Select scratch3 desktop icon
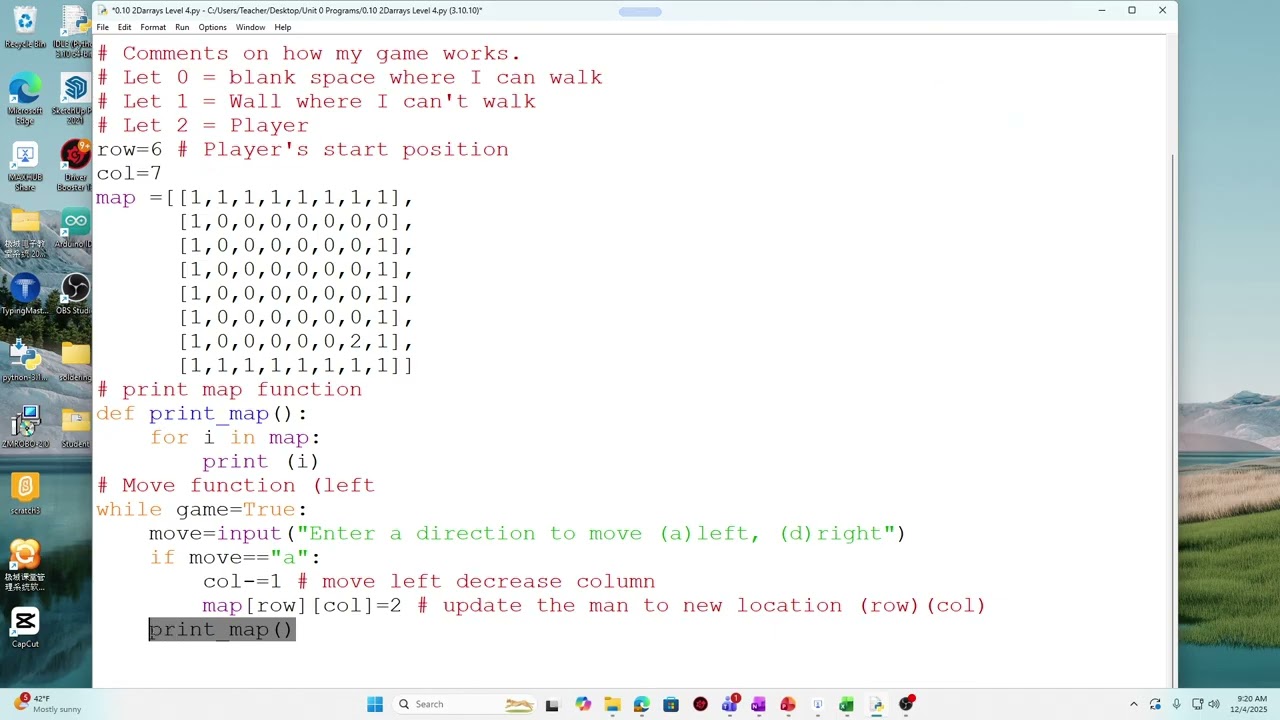The height and width of the screenshot is (720, 1280). pos(25,494)
